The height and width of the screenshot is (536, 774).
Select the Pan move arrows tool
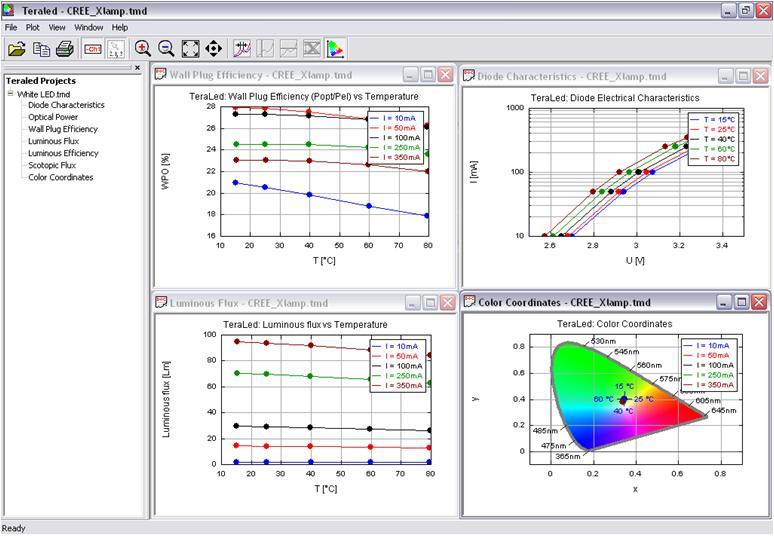[213, 48]
